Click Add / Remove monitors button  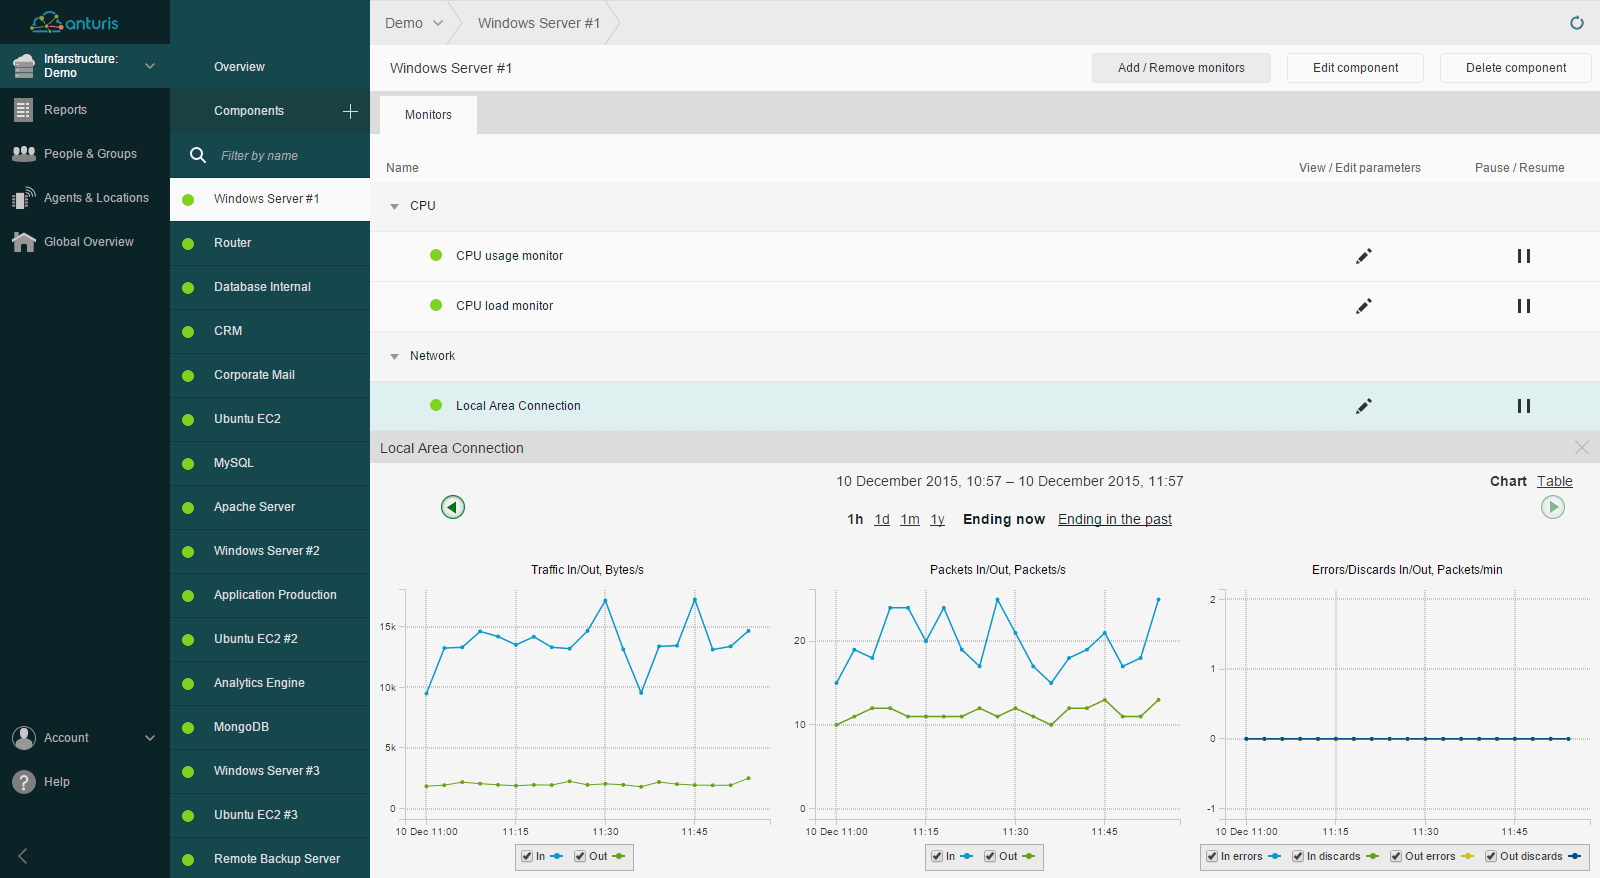tap(1181, 68)
